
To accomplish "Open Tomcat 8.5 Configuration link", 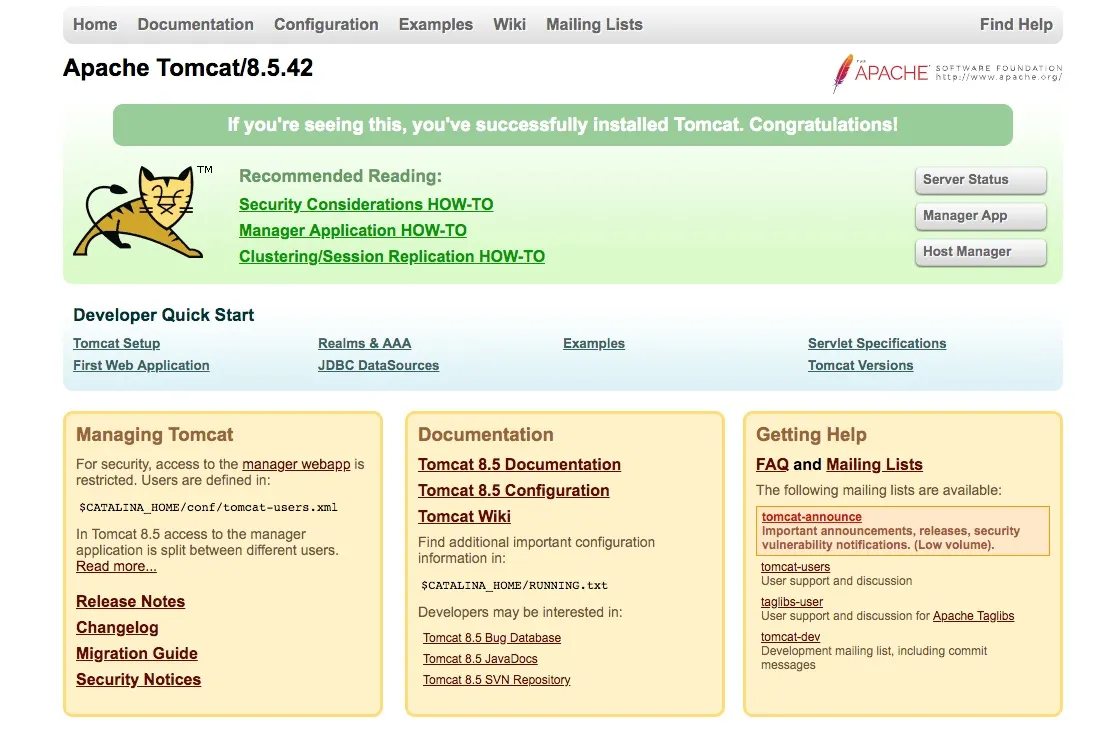I will 513,491.
